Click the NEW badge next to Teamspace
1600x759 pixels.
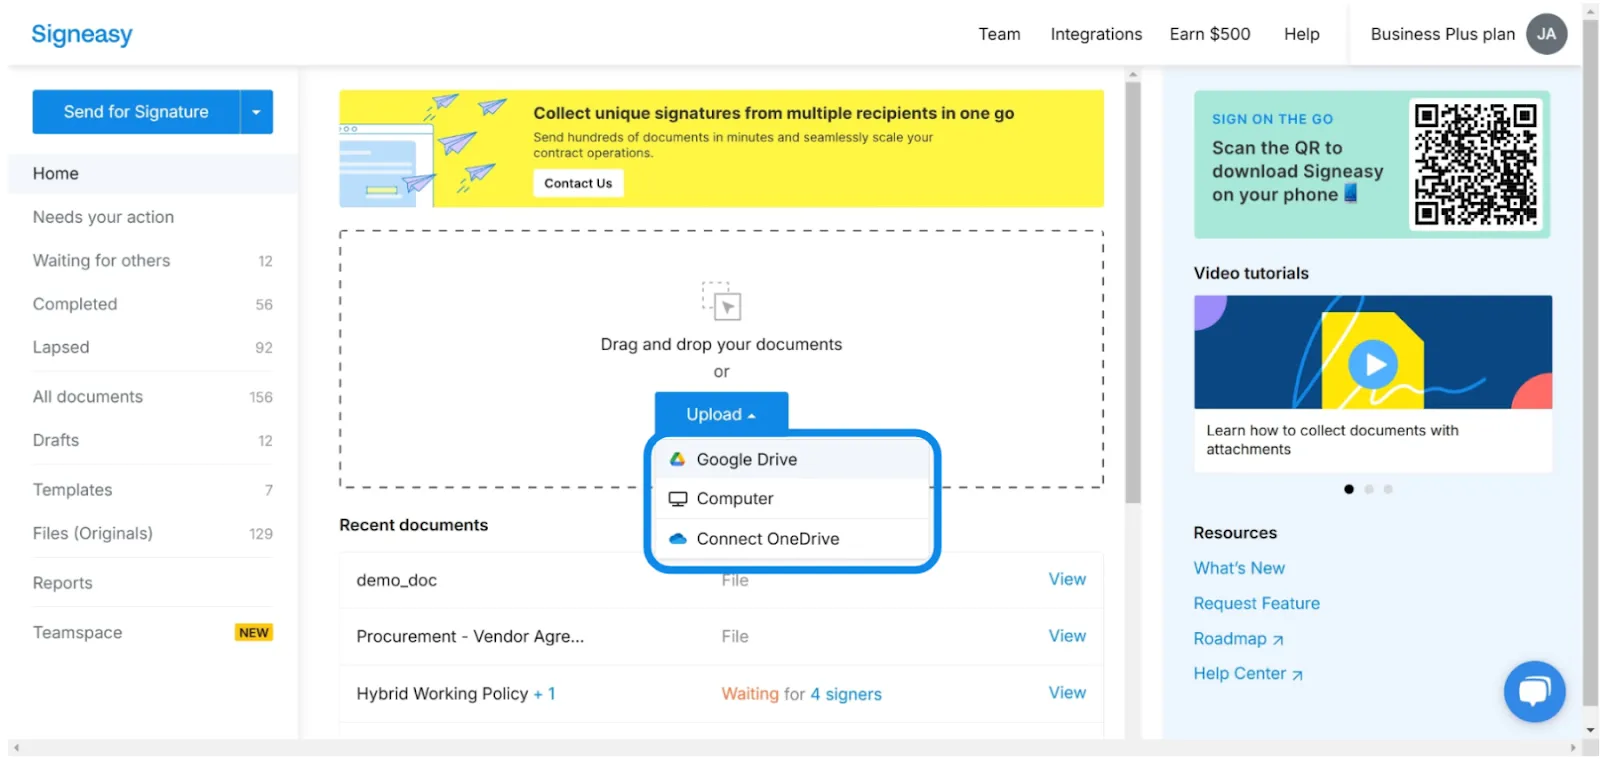click(x=254, y=632)
